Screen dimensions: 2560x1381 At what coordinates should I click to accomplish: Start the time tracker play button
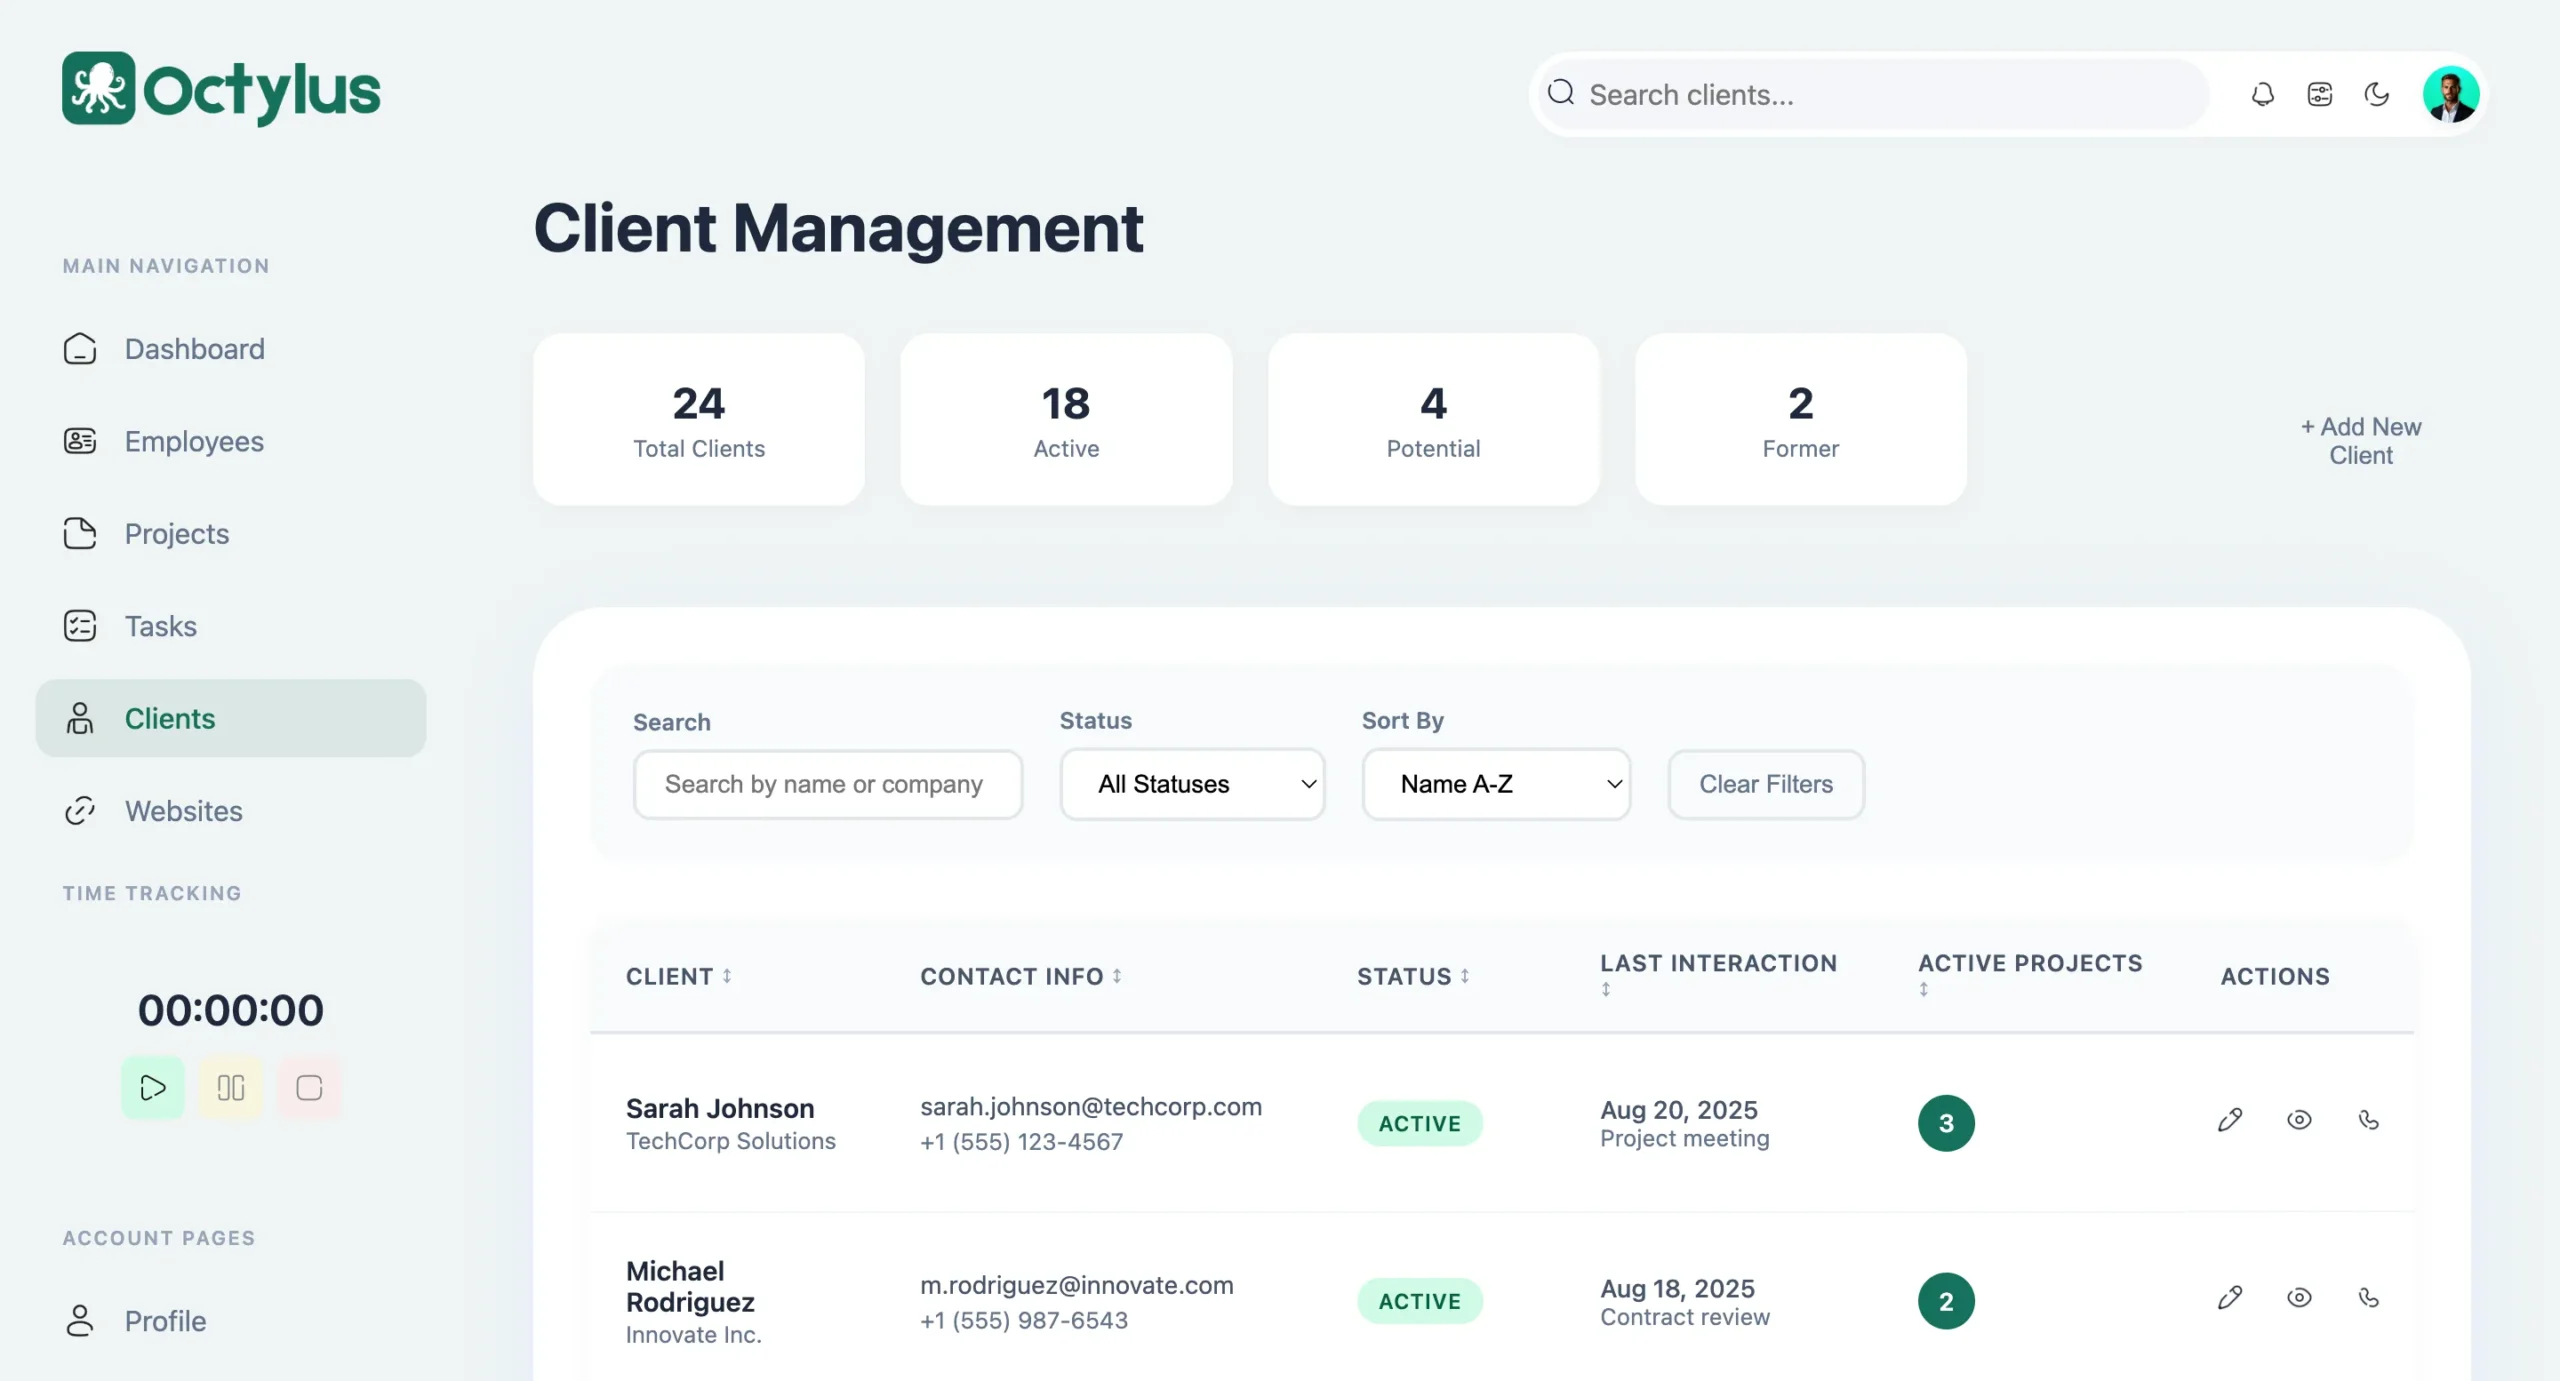pyautogui.click(x=152, y=1087)
